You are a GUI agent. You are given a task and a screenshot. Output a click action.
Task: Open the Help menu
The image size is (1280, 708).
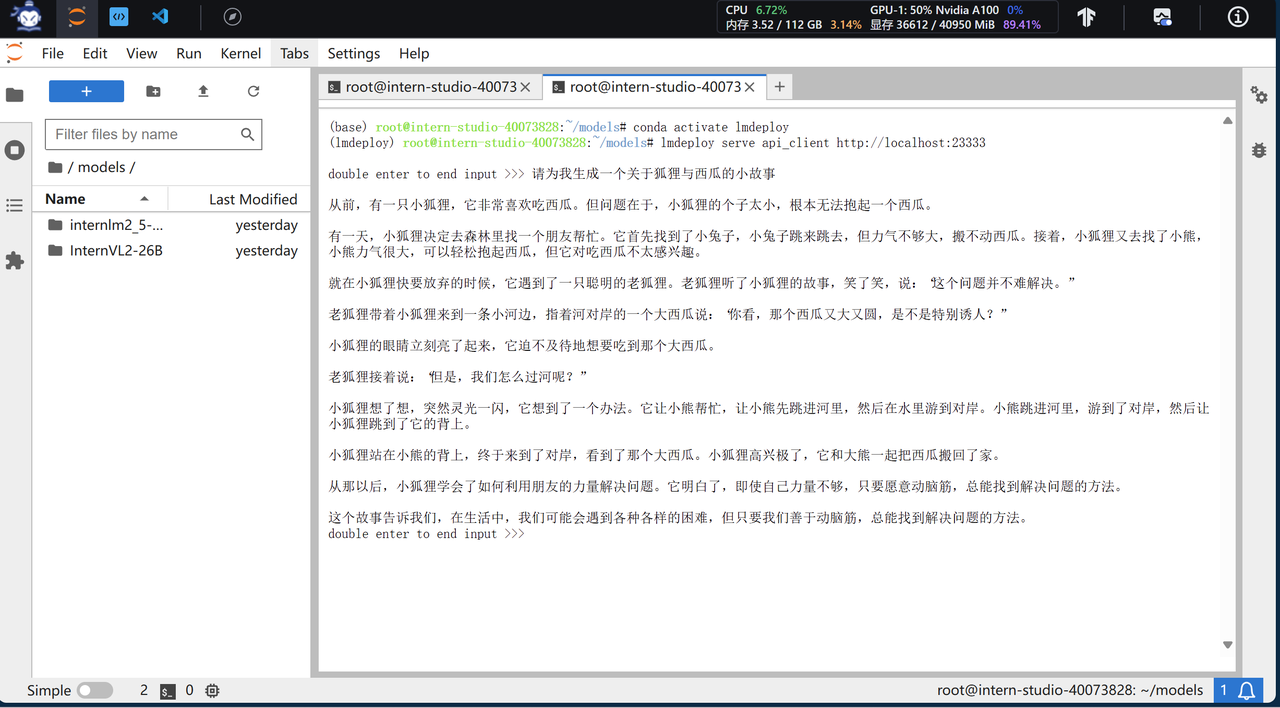click(x=414, y=53)
